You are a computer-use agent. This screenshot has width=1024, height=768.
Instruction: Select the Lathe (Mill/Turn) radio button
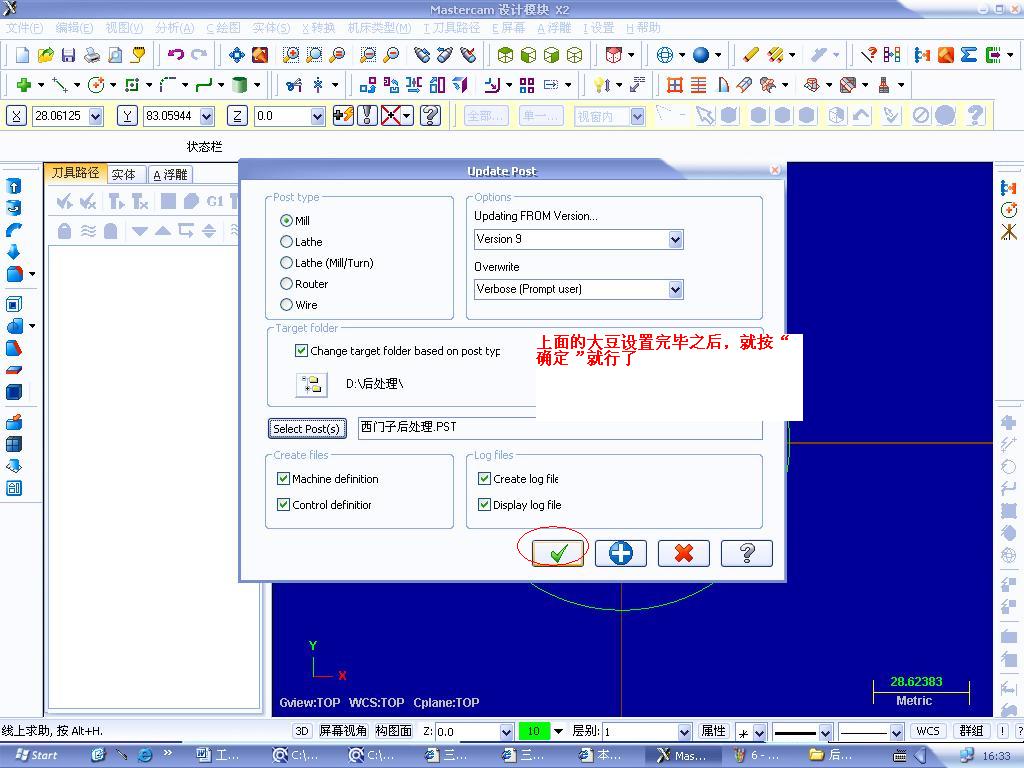tap(286, 263)
